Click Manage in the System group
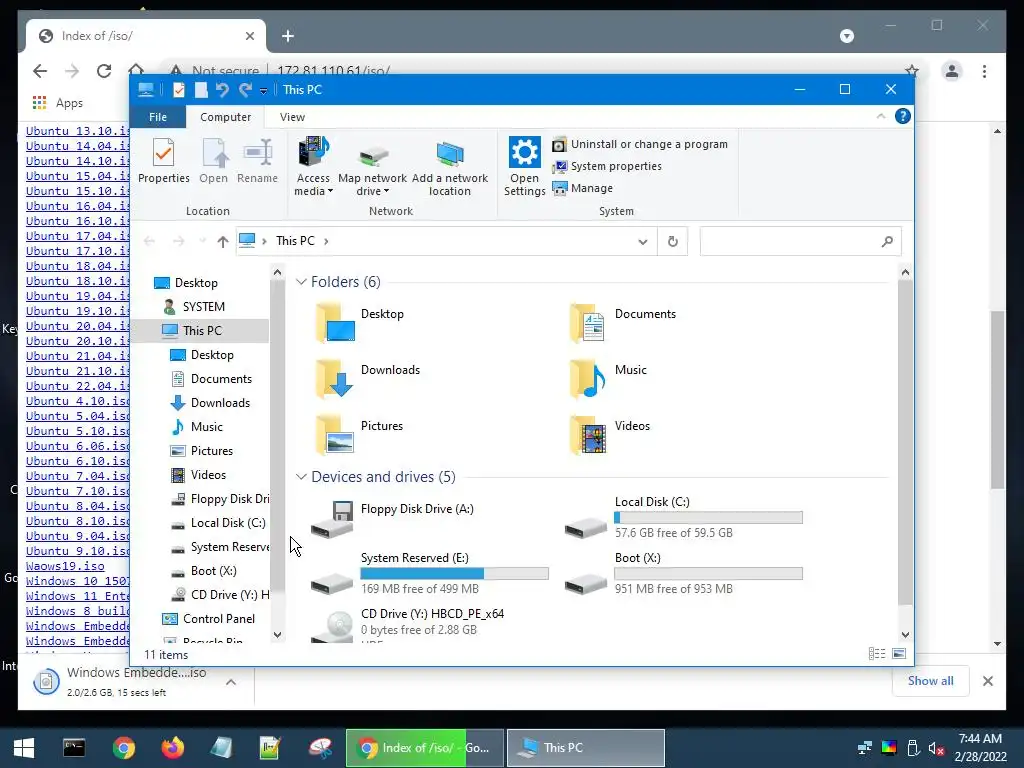Image resolution: width=1024 pixels, height=768 pixels. click(x=583, y=188)
